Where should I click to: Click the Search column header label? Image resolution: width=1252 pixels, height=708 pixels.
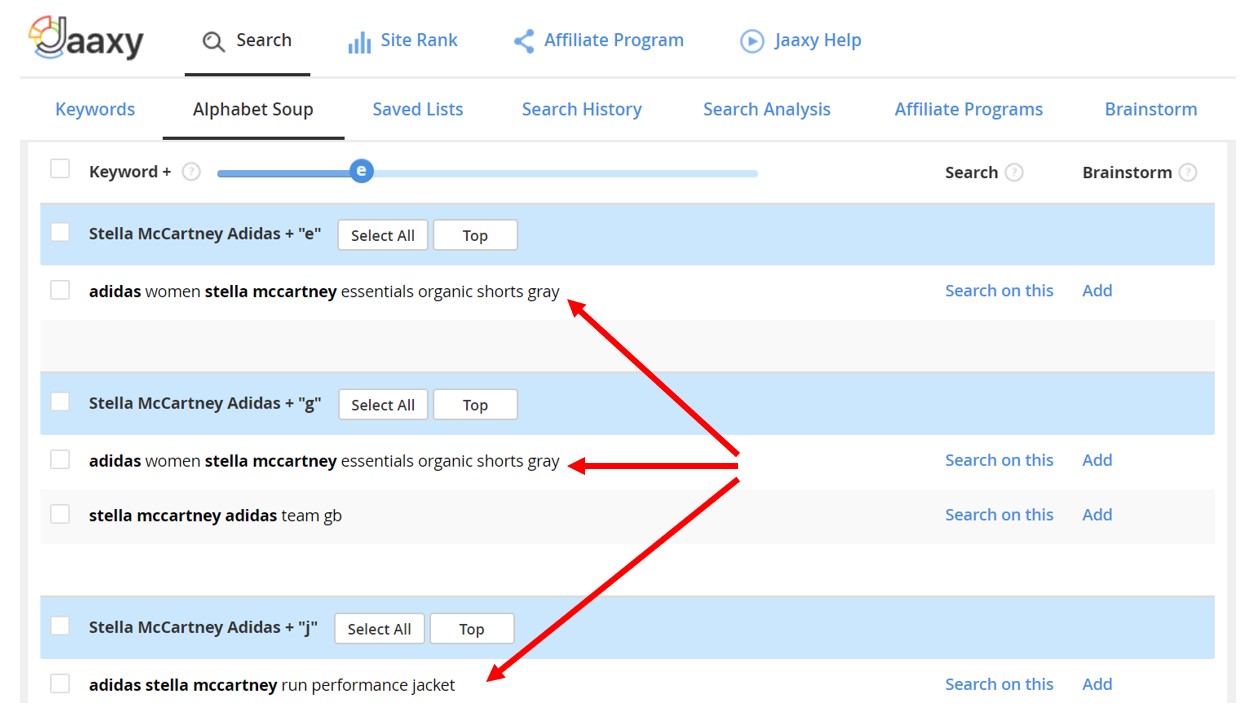[971, 172]
